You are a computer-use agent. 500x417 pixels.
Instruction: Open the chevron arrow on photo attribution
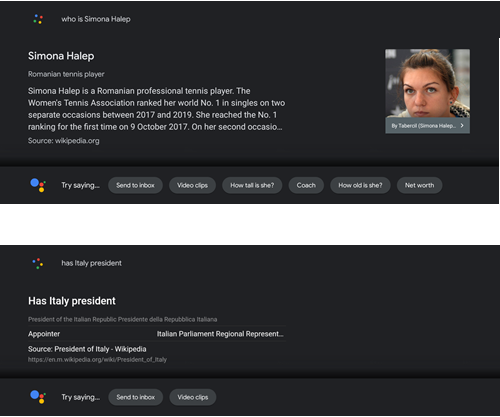point(462,126)
